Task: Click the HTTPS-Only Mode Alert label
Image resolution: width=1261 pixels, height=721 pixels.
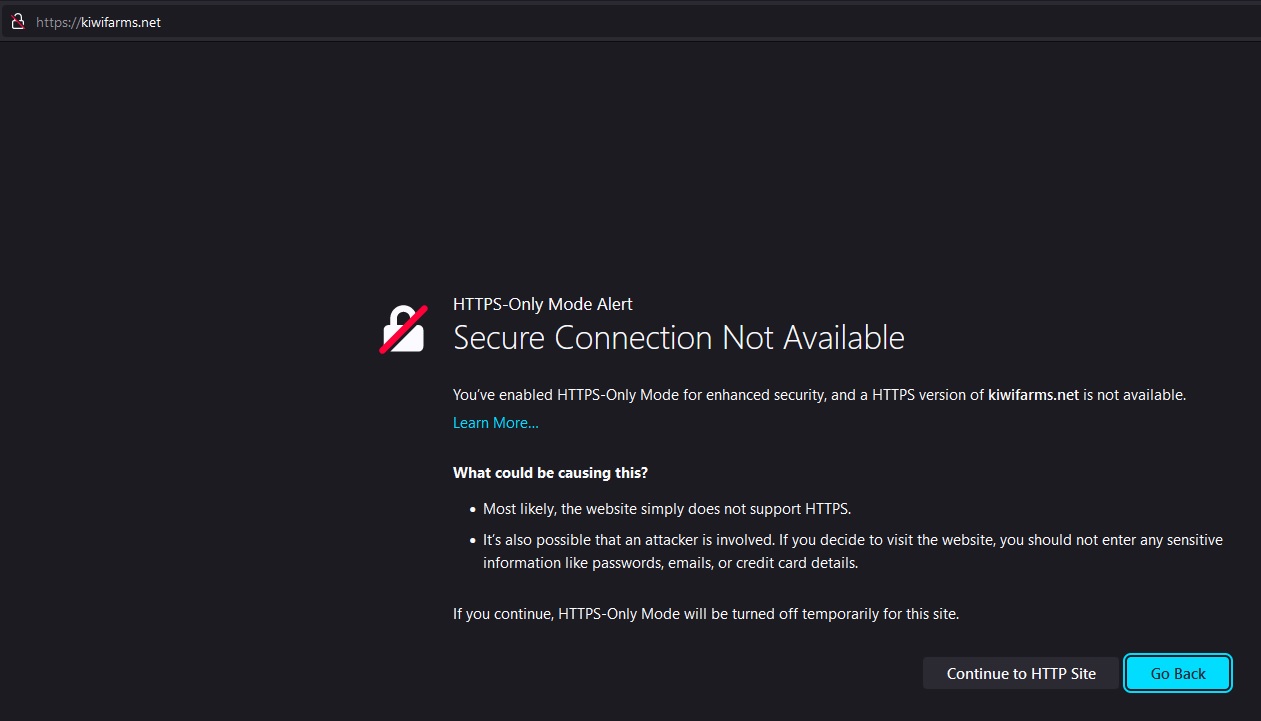Action: (x=543, y=304)
